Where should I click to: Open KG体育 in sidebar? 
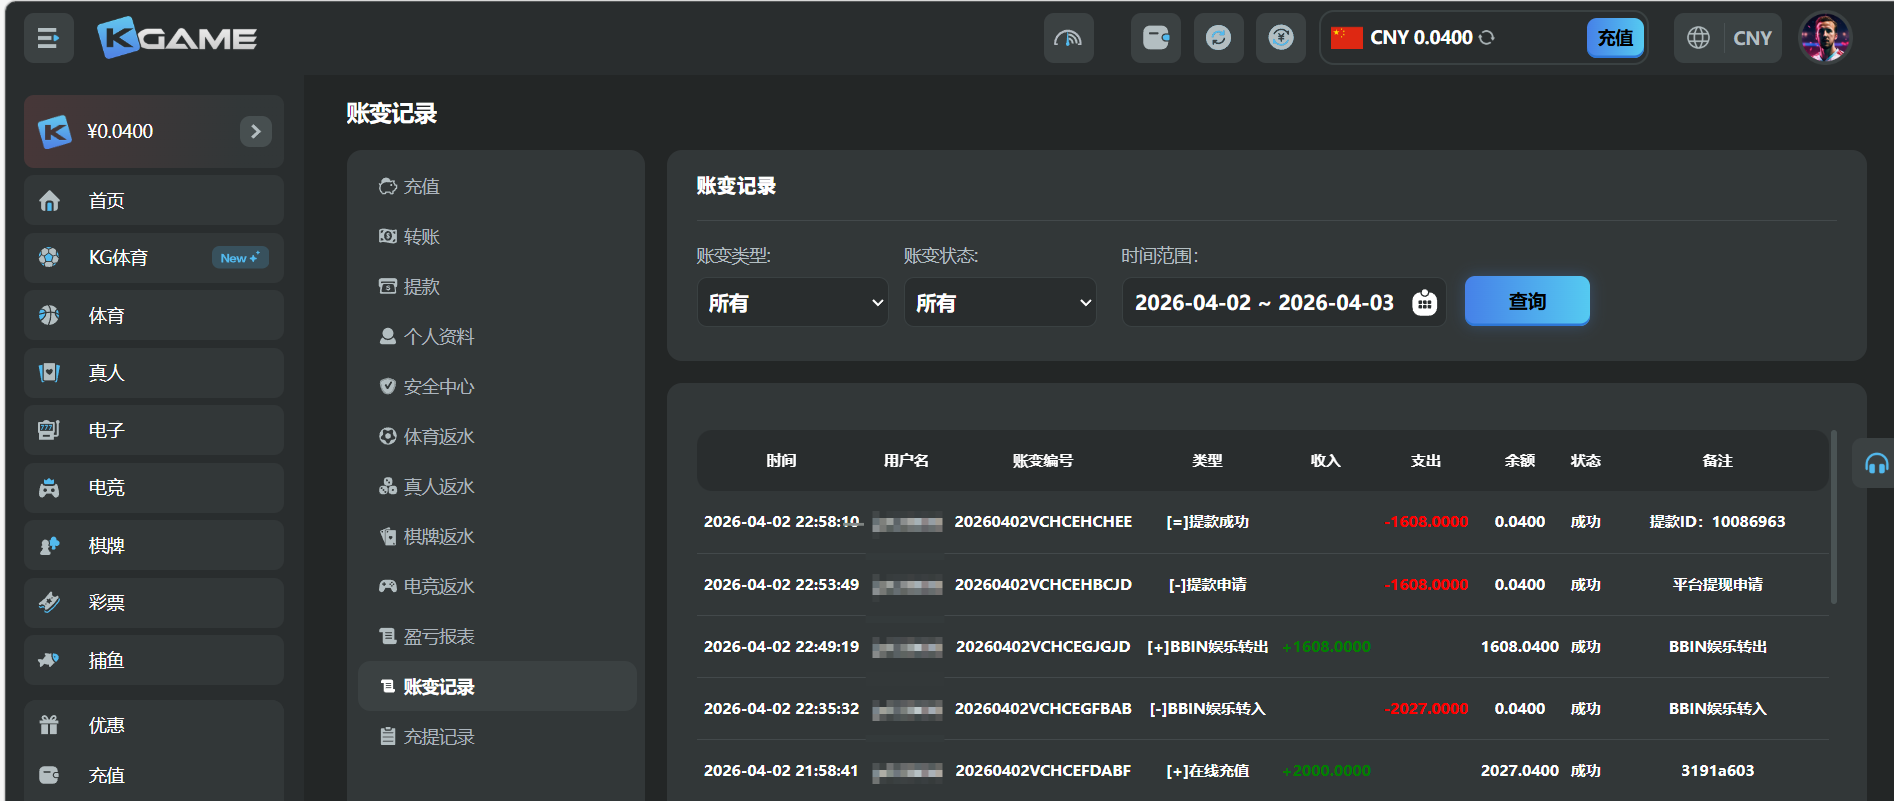coord(154,258)
